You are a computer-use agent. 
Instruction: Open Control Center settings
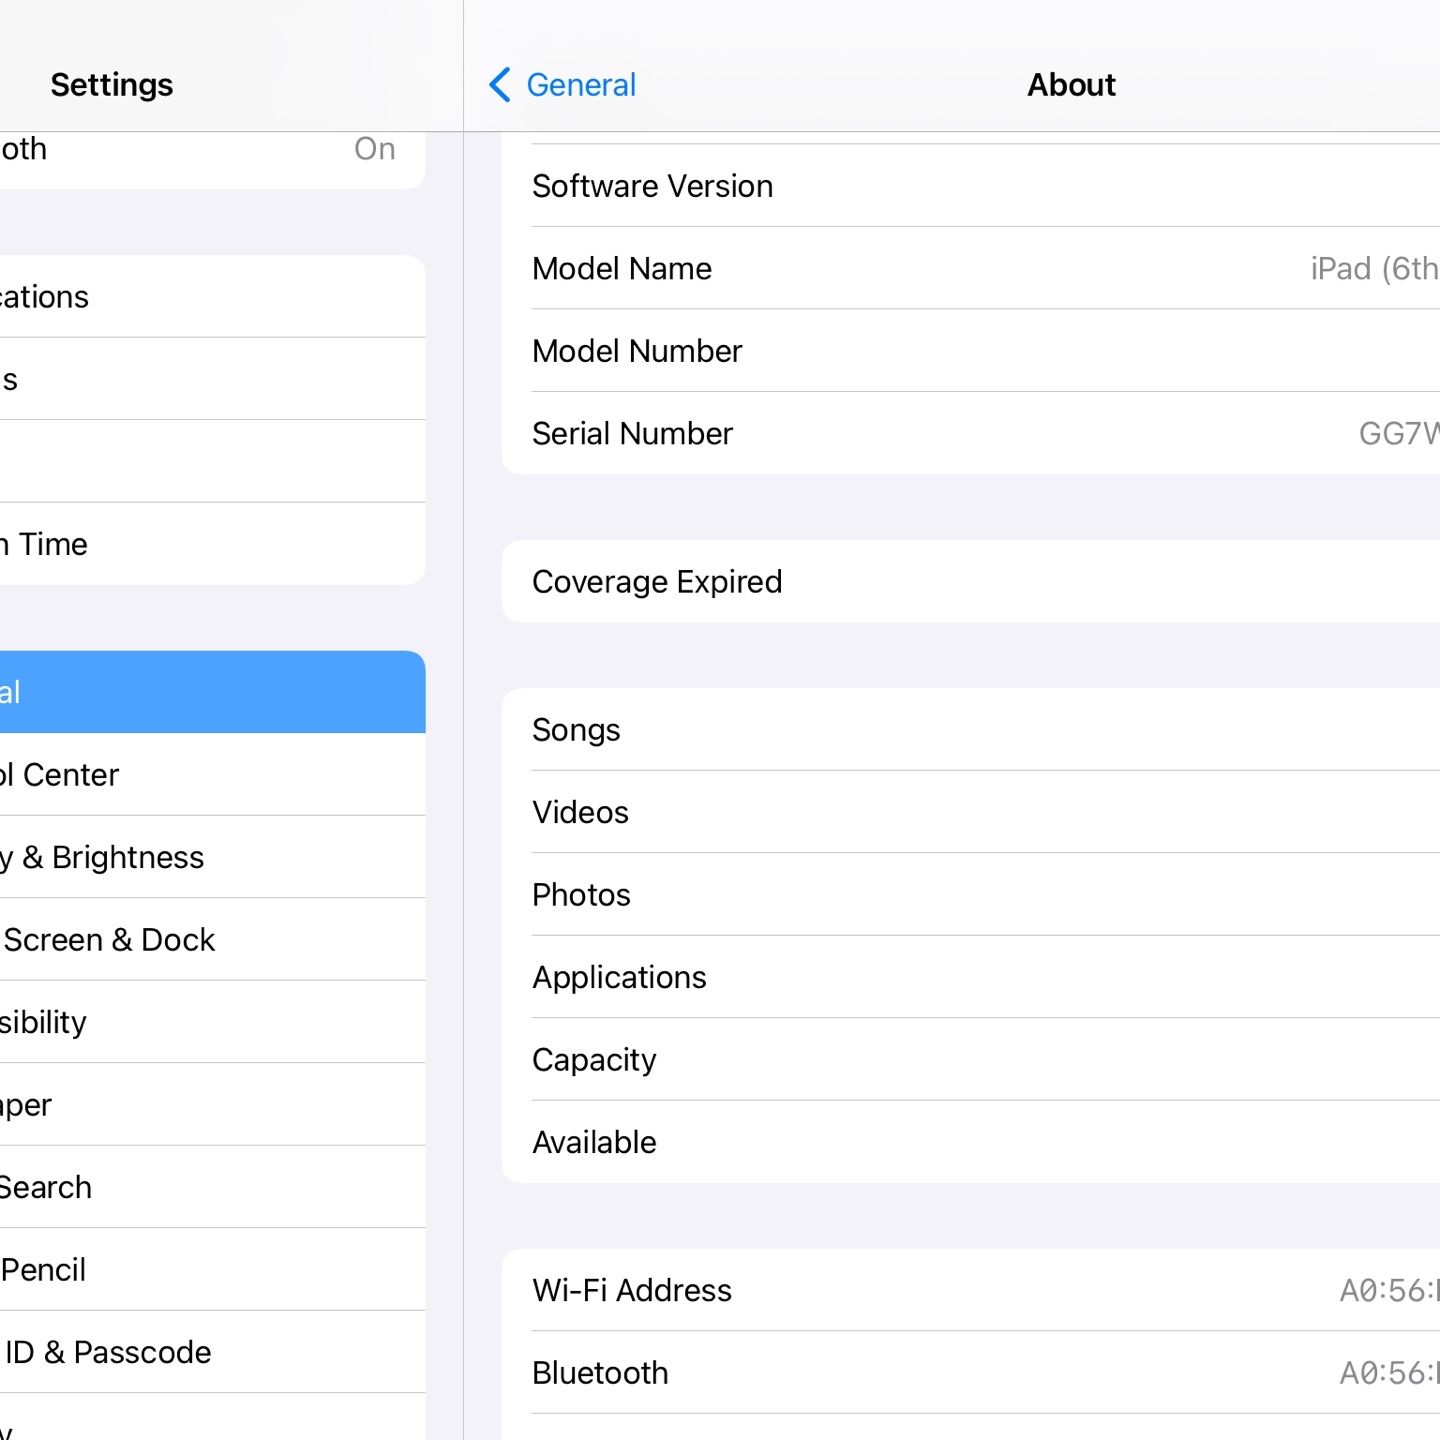point(212,775)
